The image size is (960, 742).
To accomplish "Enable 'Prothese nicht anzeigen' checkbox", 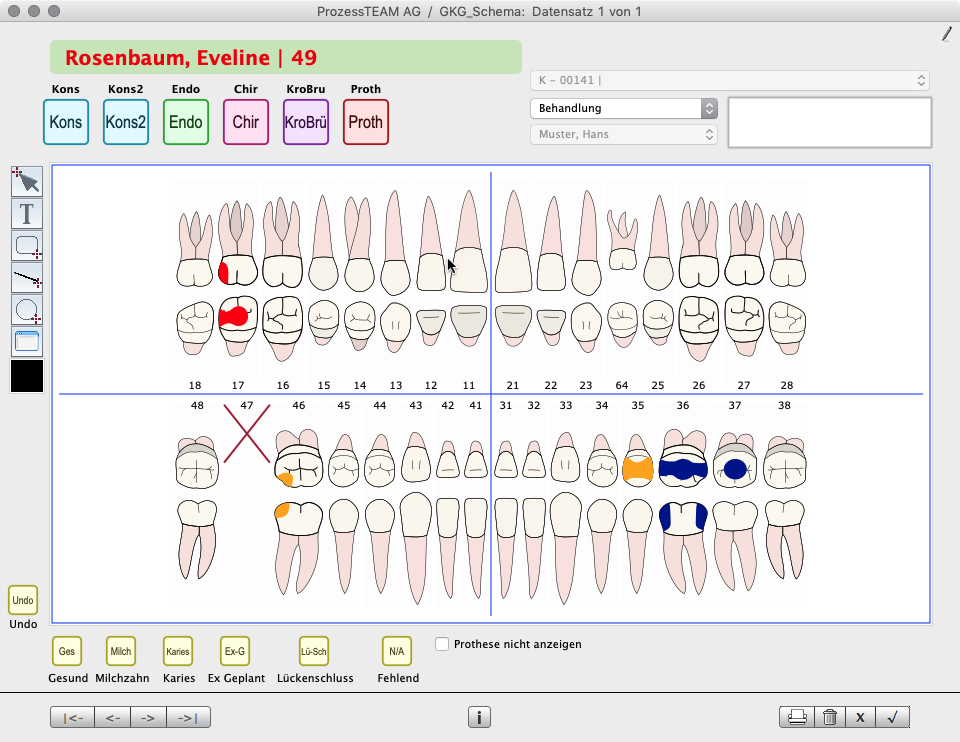I will pyautogui.click(x=442, y=644).
